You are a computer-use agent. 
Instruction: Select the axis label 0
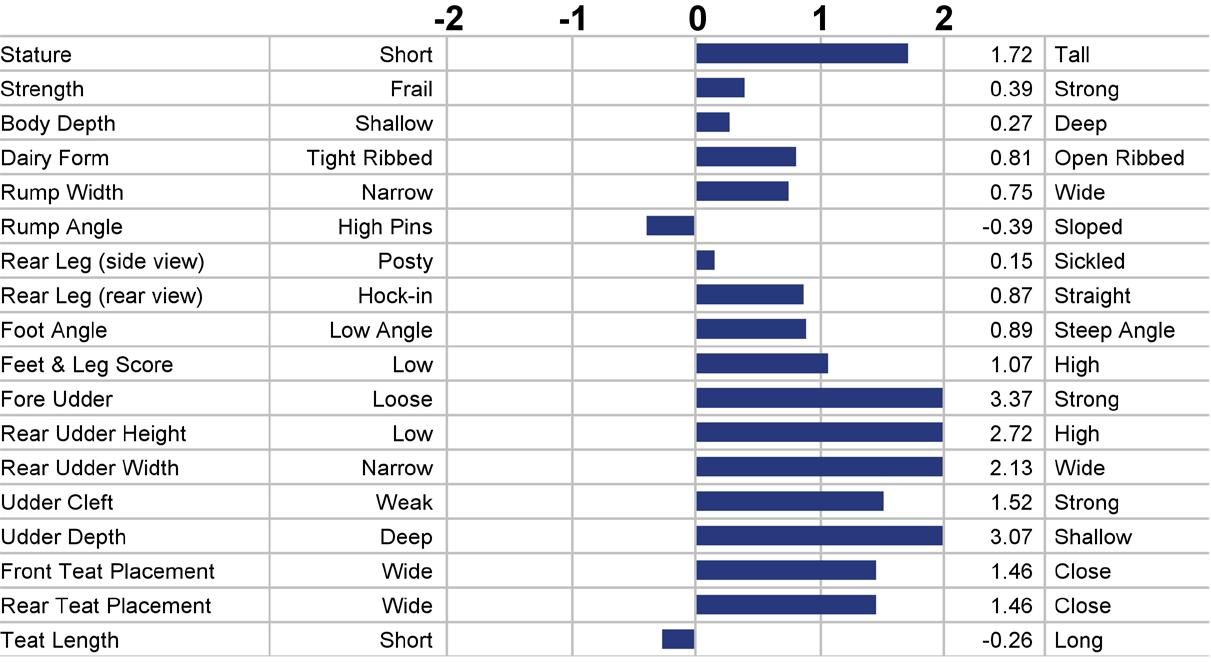coord(697,18)
